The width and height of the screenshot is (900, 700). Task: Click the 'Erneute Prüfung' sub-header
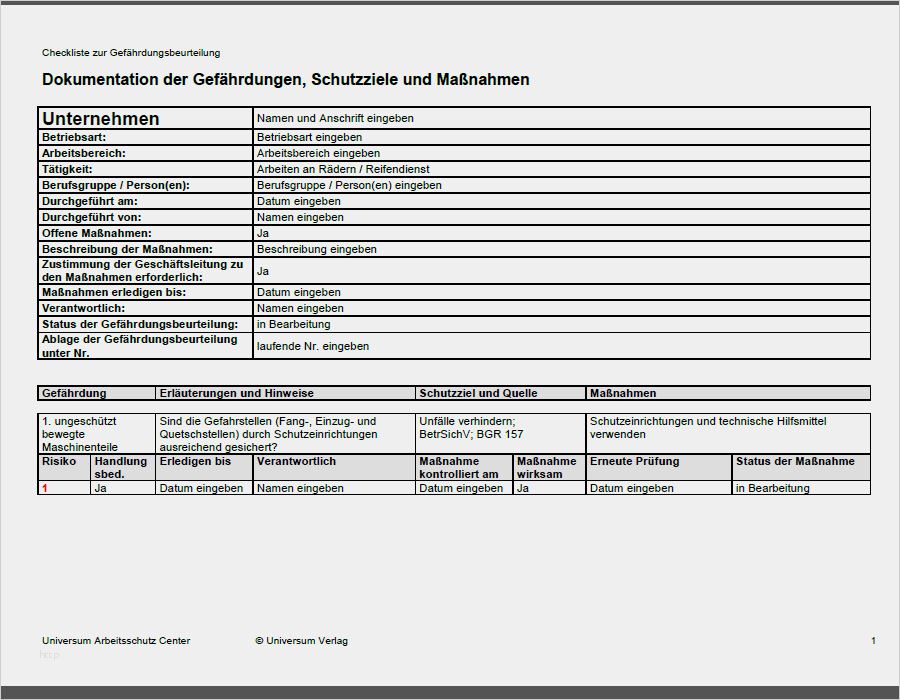659,468
